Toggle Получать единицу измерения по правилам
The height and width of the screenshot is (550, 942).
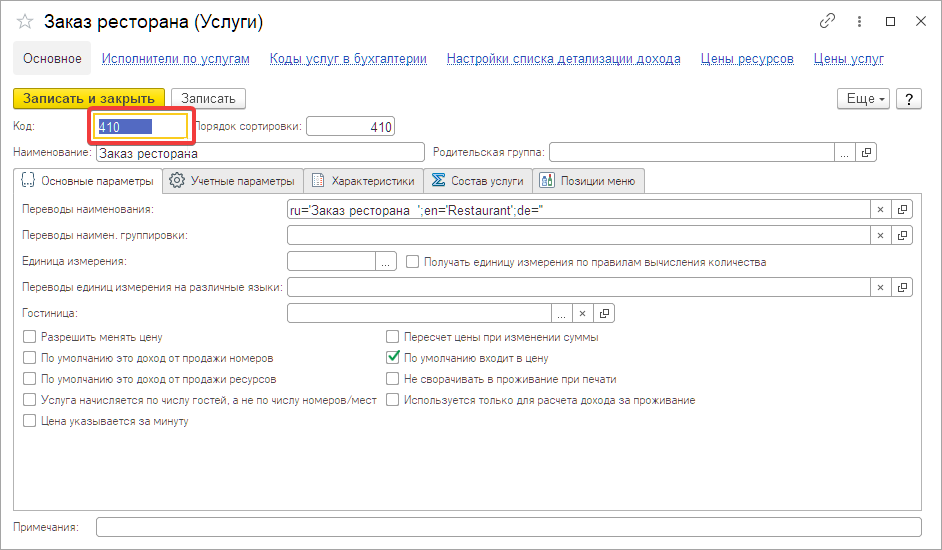point(412,262)
